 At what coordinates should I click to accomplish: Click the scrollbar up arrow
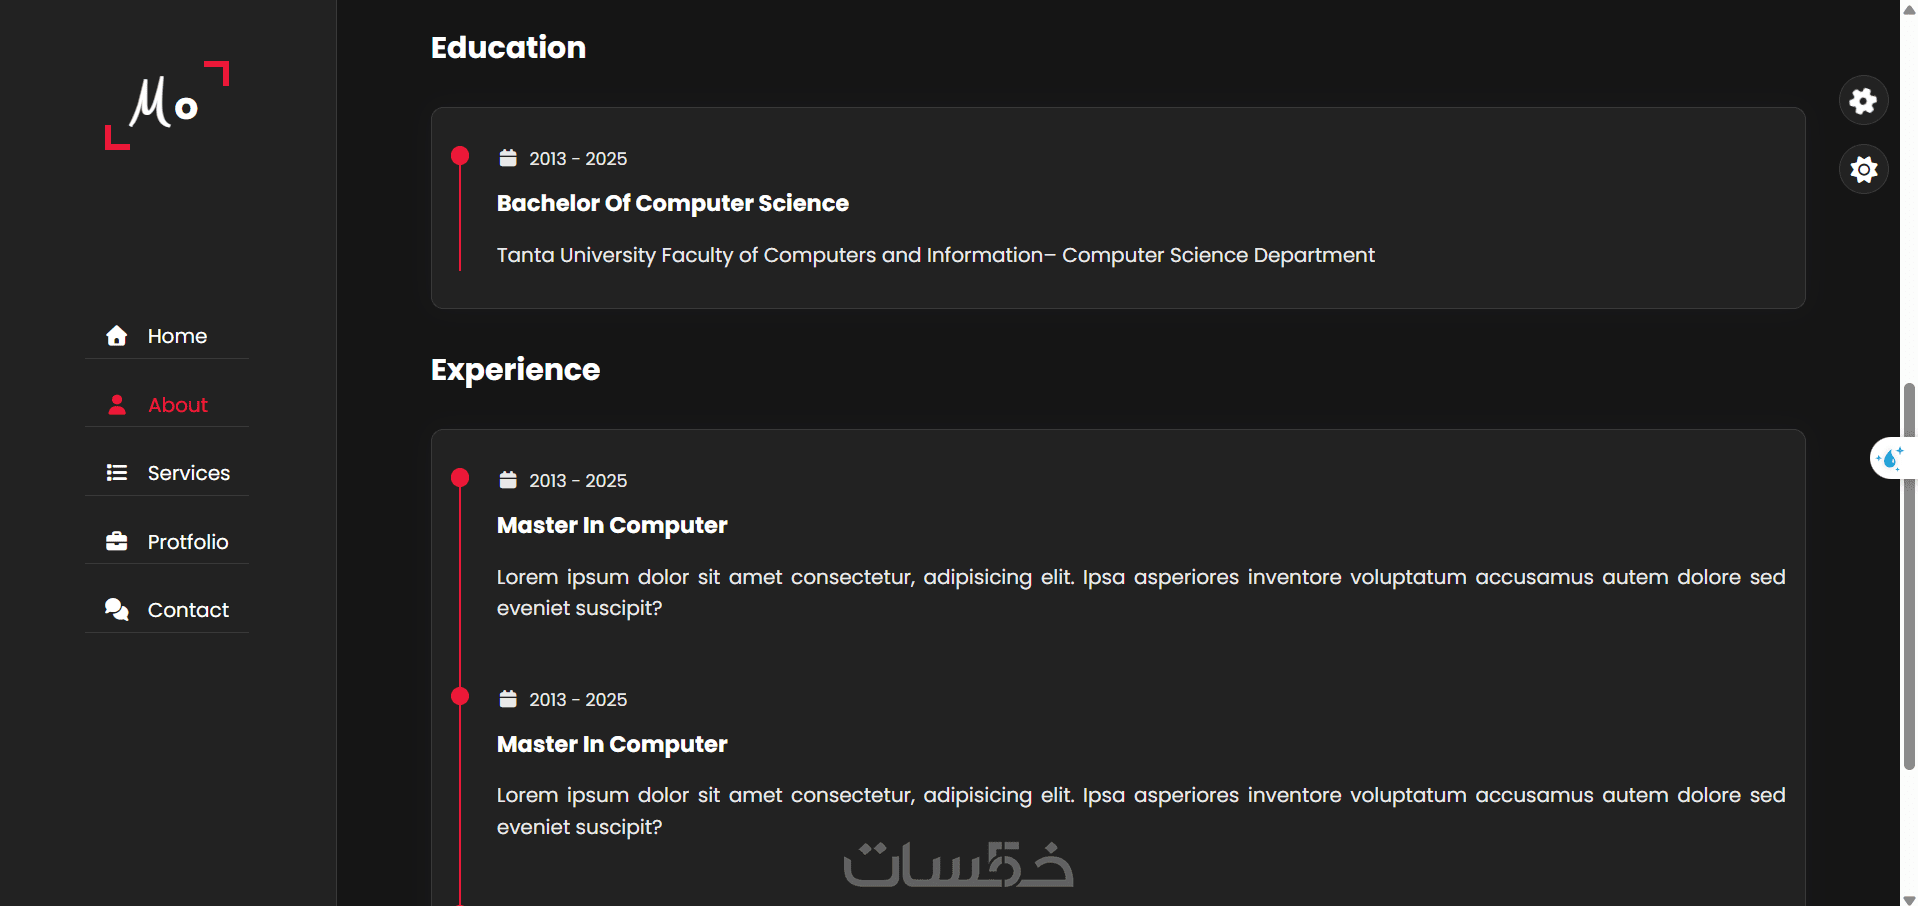[x=1909, y=8]
